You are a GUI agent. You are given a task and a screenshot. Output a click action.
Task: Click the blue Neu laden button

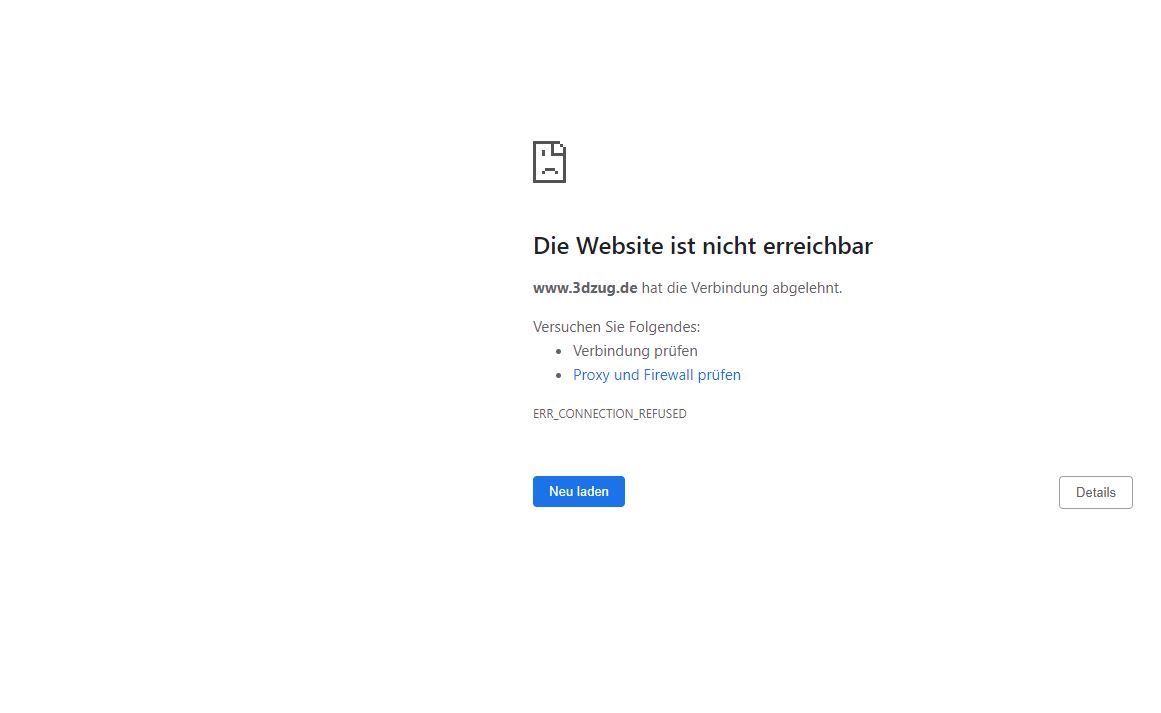pos(578,492)
